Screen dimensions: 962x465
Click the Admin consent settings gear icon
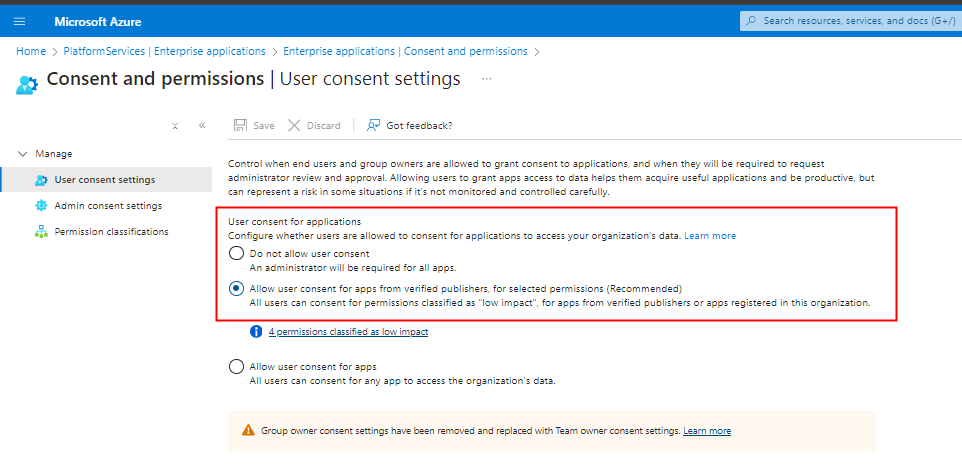41,206
